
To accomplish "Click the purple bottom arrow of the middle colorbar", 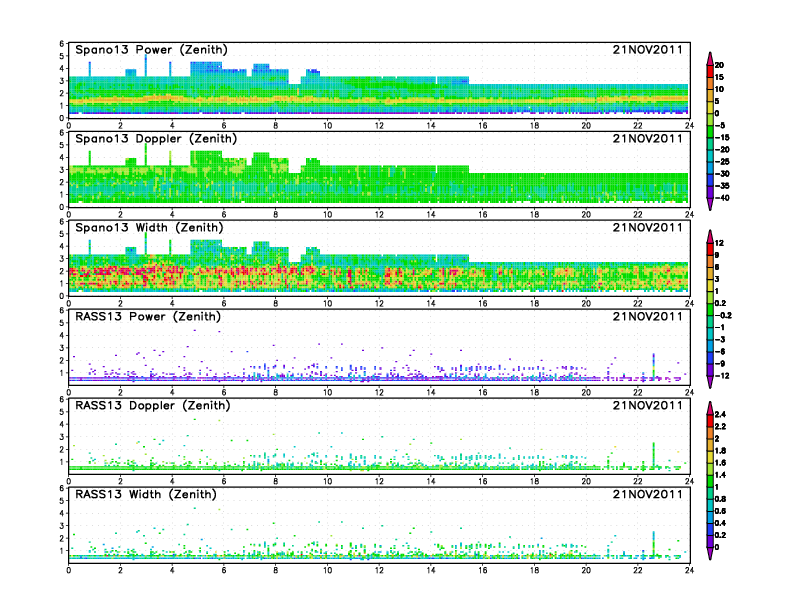I will click(x=710, y=382).
